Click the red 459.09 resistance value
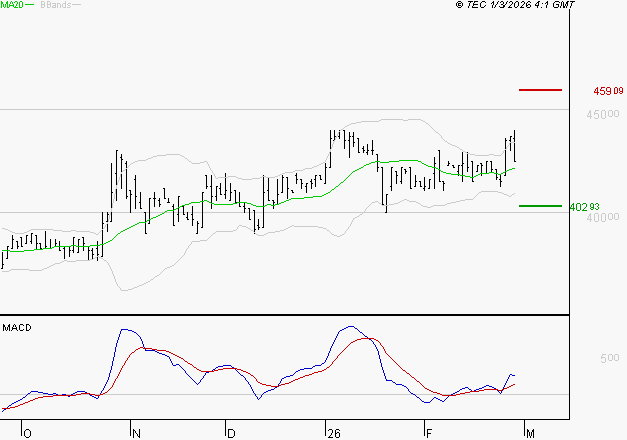The width and height of the screenshot is (627, 440). (x=608, y=91)
